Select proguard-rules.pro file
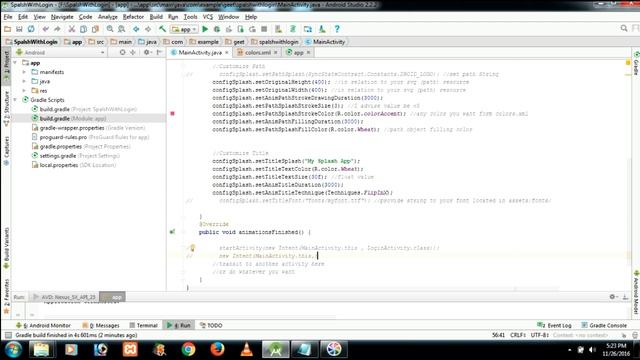640x360 pixels. (x=90, y=137)
